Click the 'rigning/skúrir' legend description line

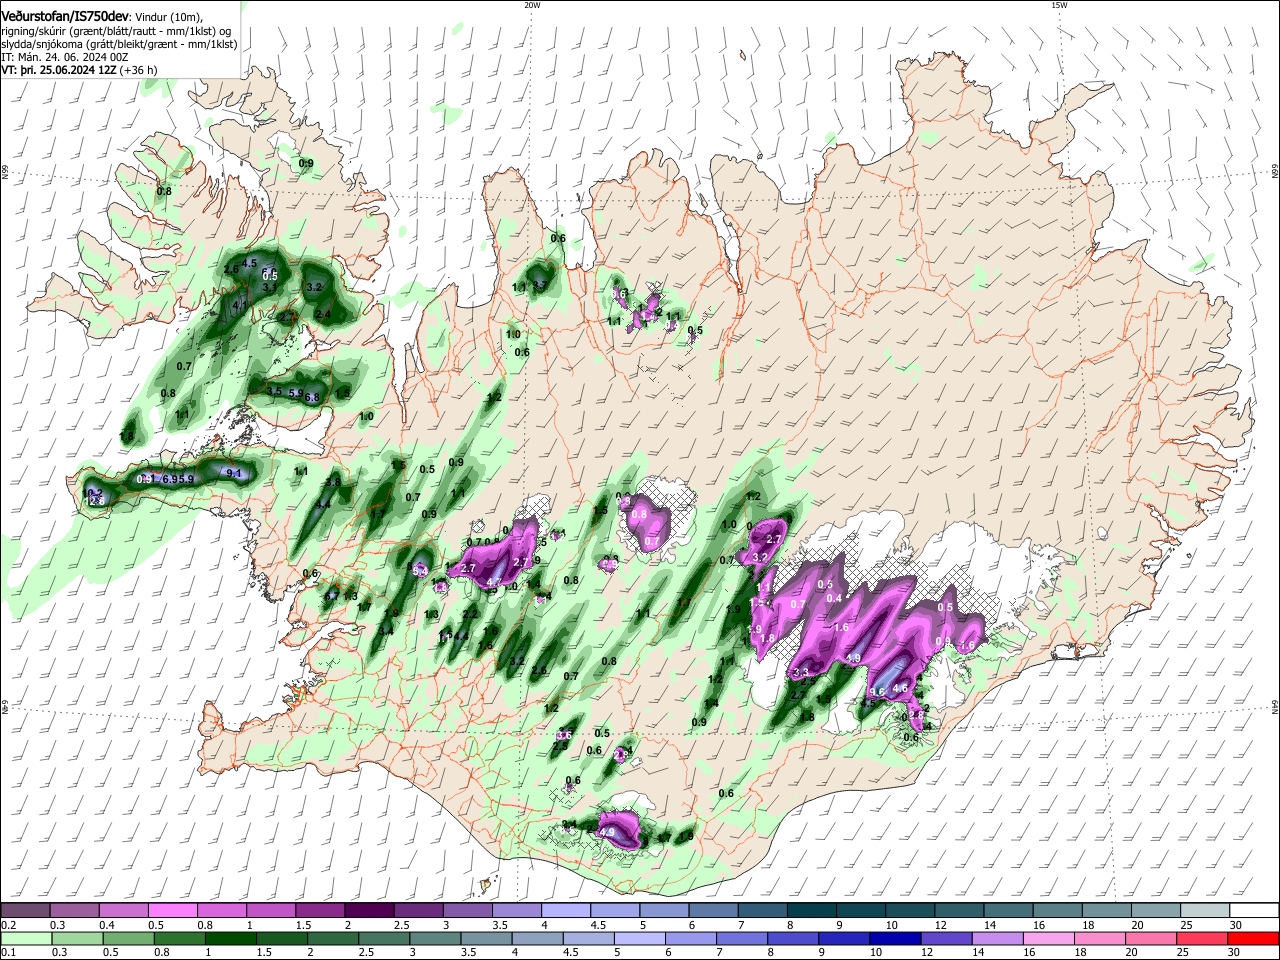(x=117, y=31)
